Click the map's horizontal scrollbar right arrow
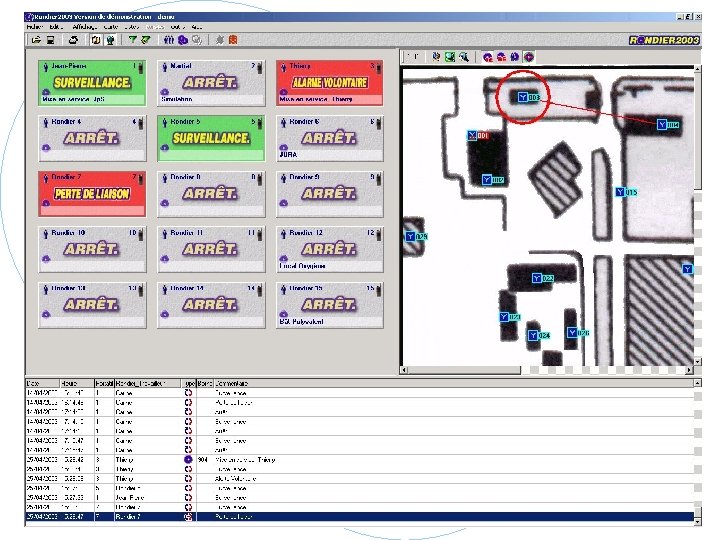This screenshot has width=720, height=540. click(x=689, y=370)
